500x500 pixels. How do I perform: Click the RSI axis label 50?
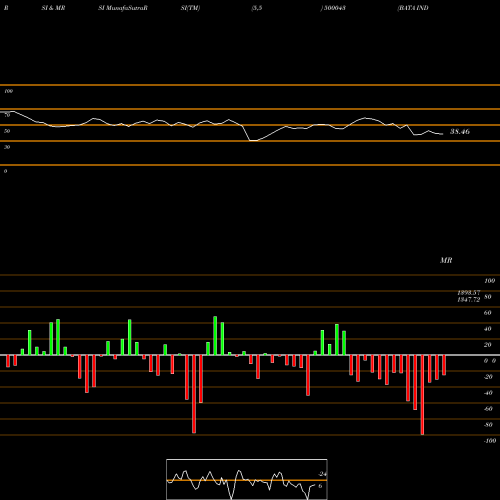click(7, 131)
